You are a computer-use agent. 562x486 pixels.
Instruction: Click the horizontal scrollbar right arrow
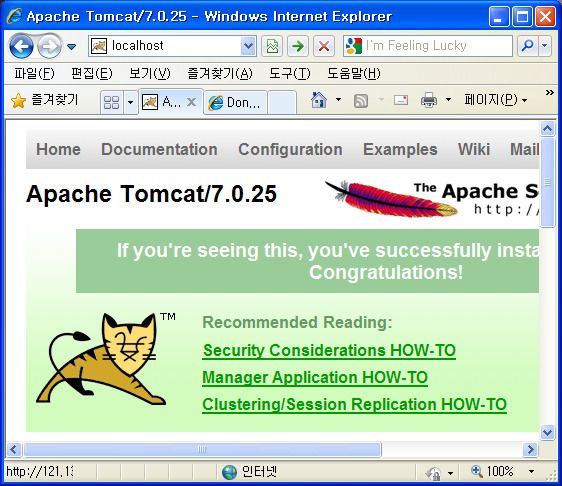[x=530, y=449]
